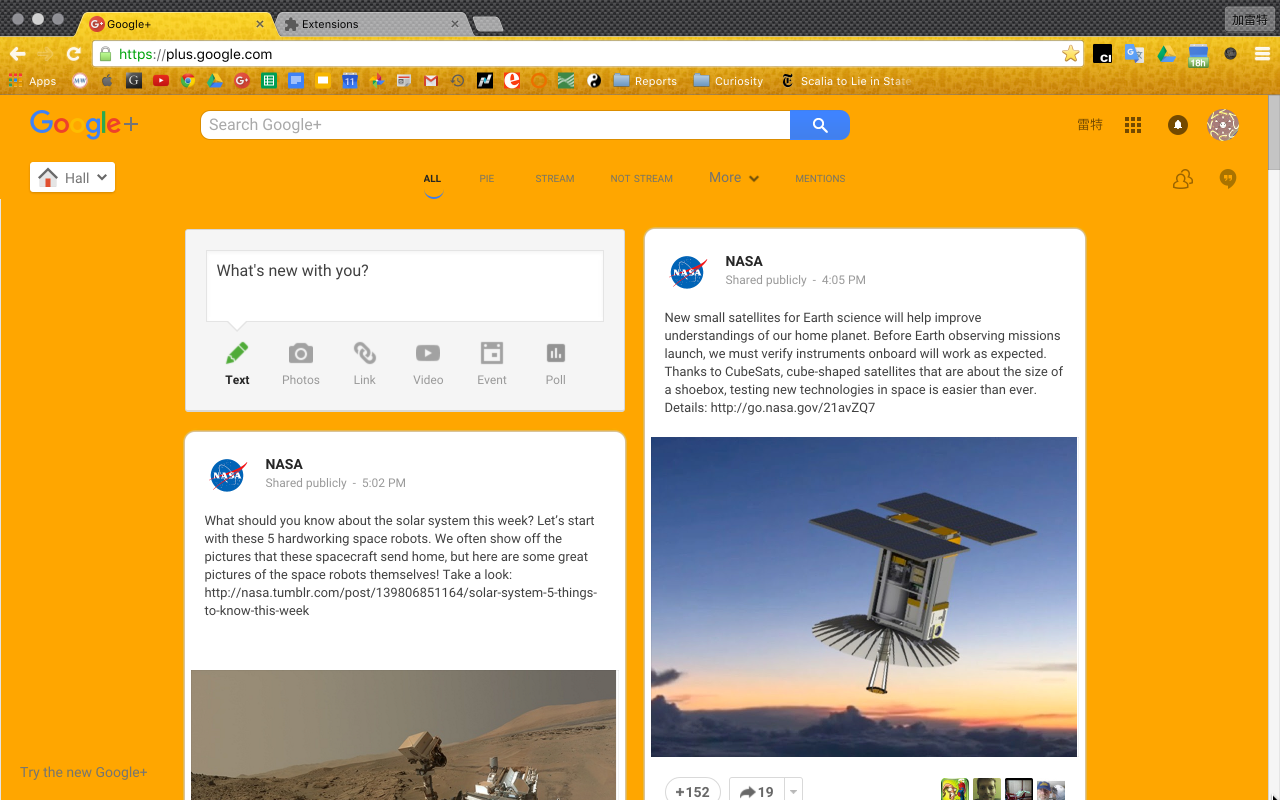Open the Hall navigation dropdown
Viewport: 1280px width, 800px height.
pyautogui.click(x=73, y=177)
